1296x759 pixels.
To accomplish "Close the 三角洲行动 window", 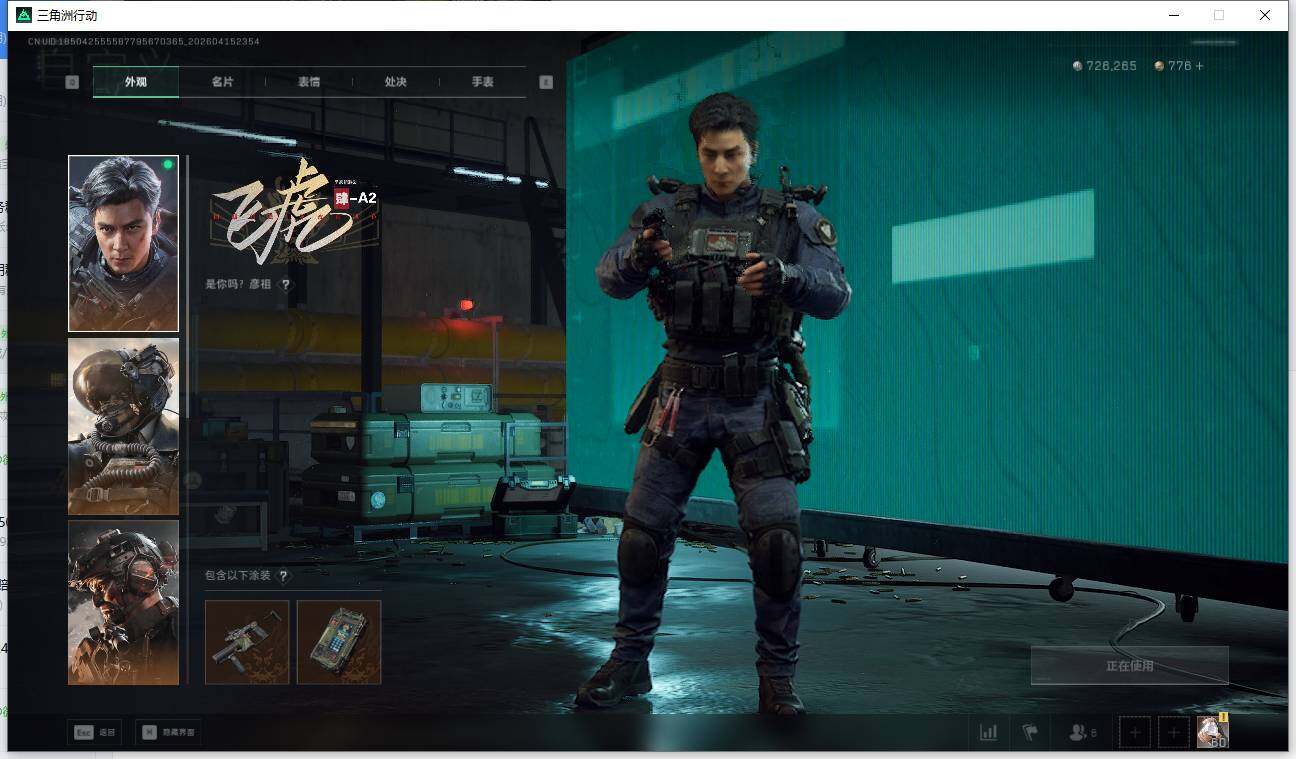I will click(1265, 15).
